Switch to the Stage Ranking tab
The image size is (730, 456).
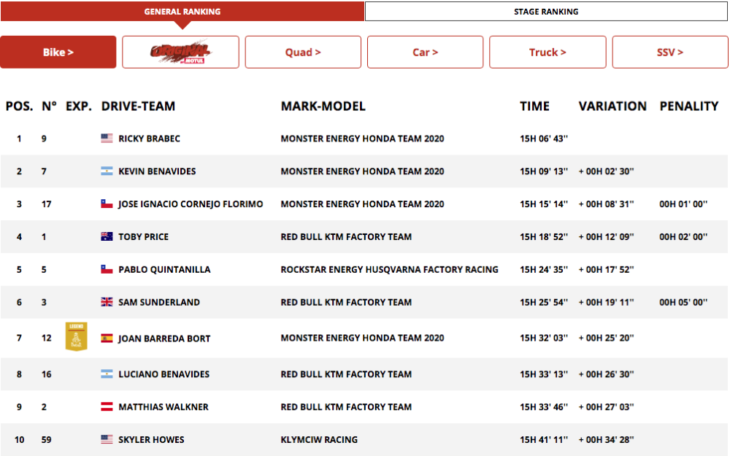coord(546,12)
